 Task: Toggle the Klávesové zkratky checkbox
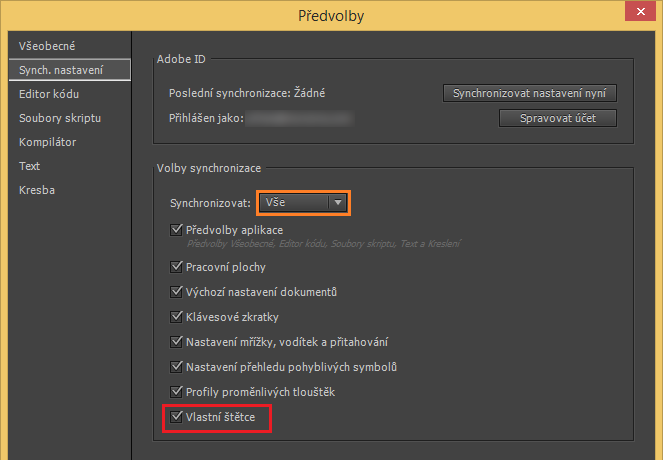point(178,317)
